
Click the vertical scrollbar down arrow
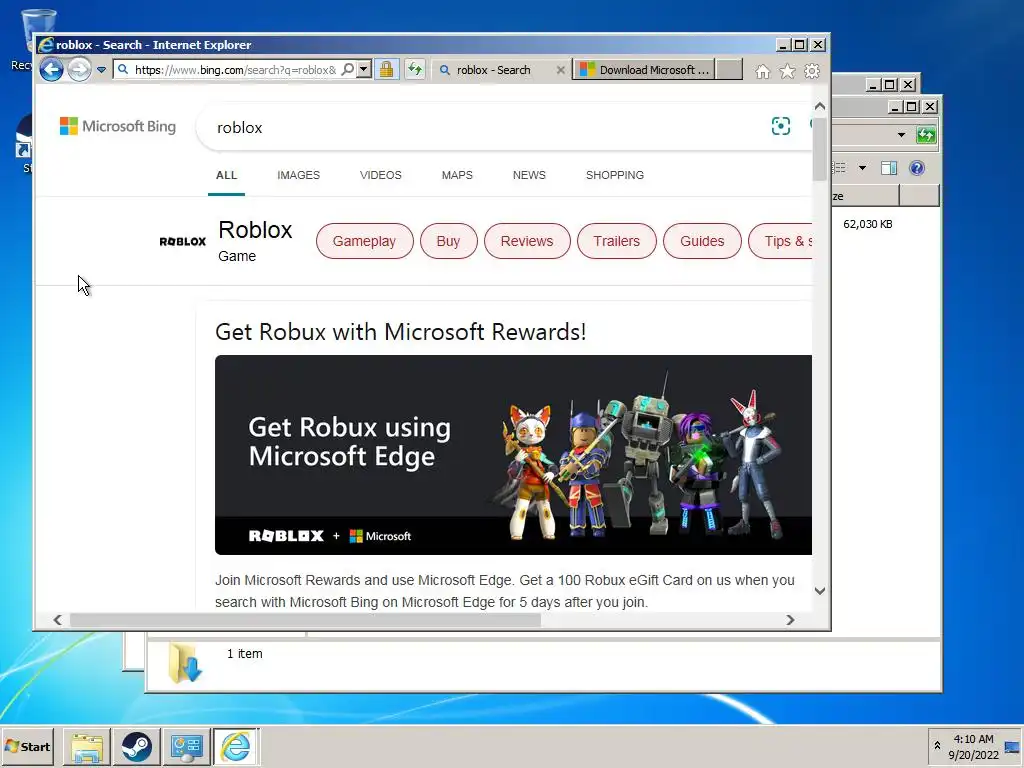820,590
